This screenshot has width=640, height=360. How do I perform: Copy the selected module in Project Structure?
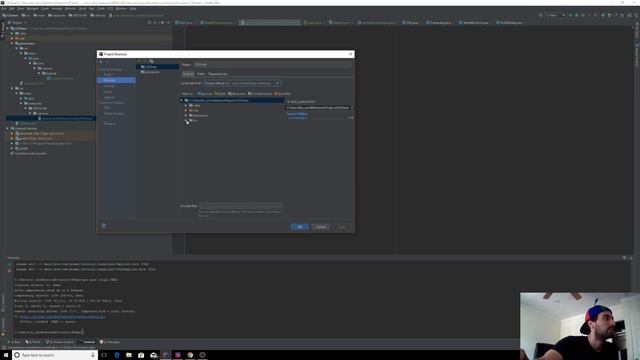[x=151, y=61]
